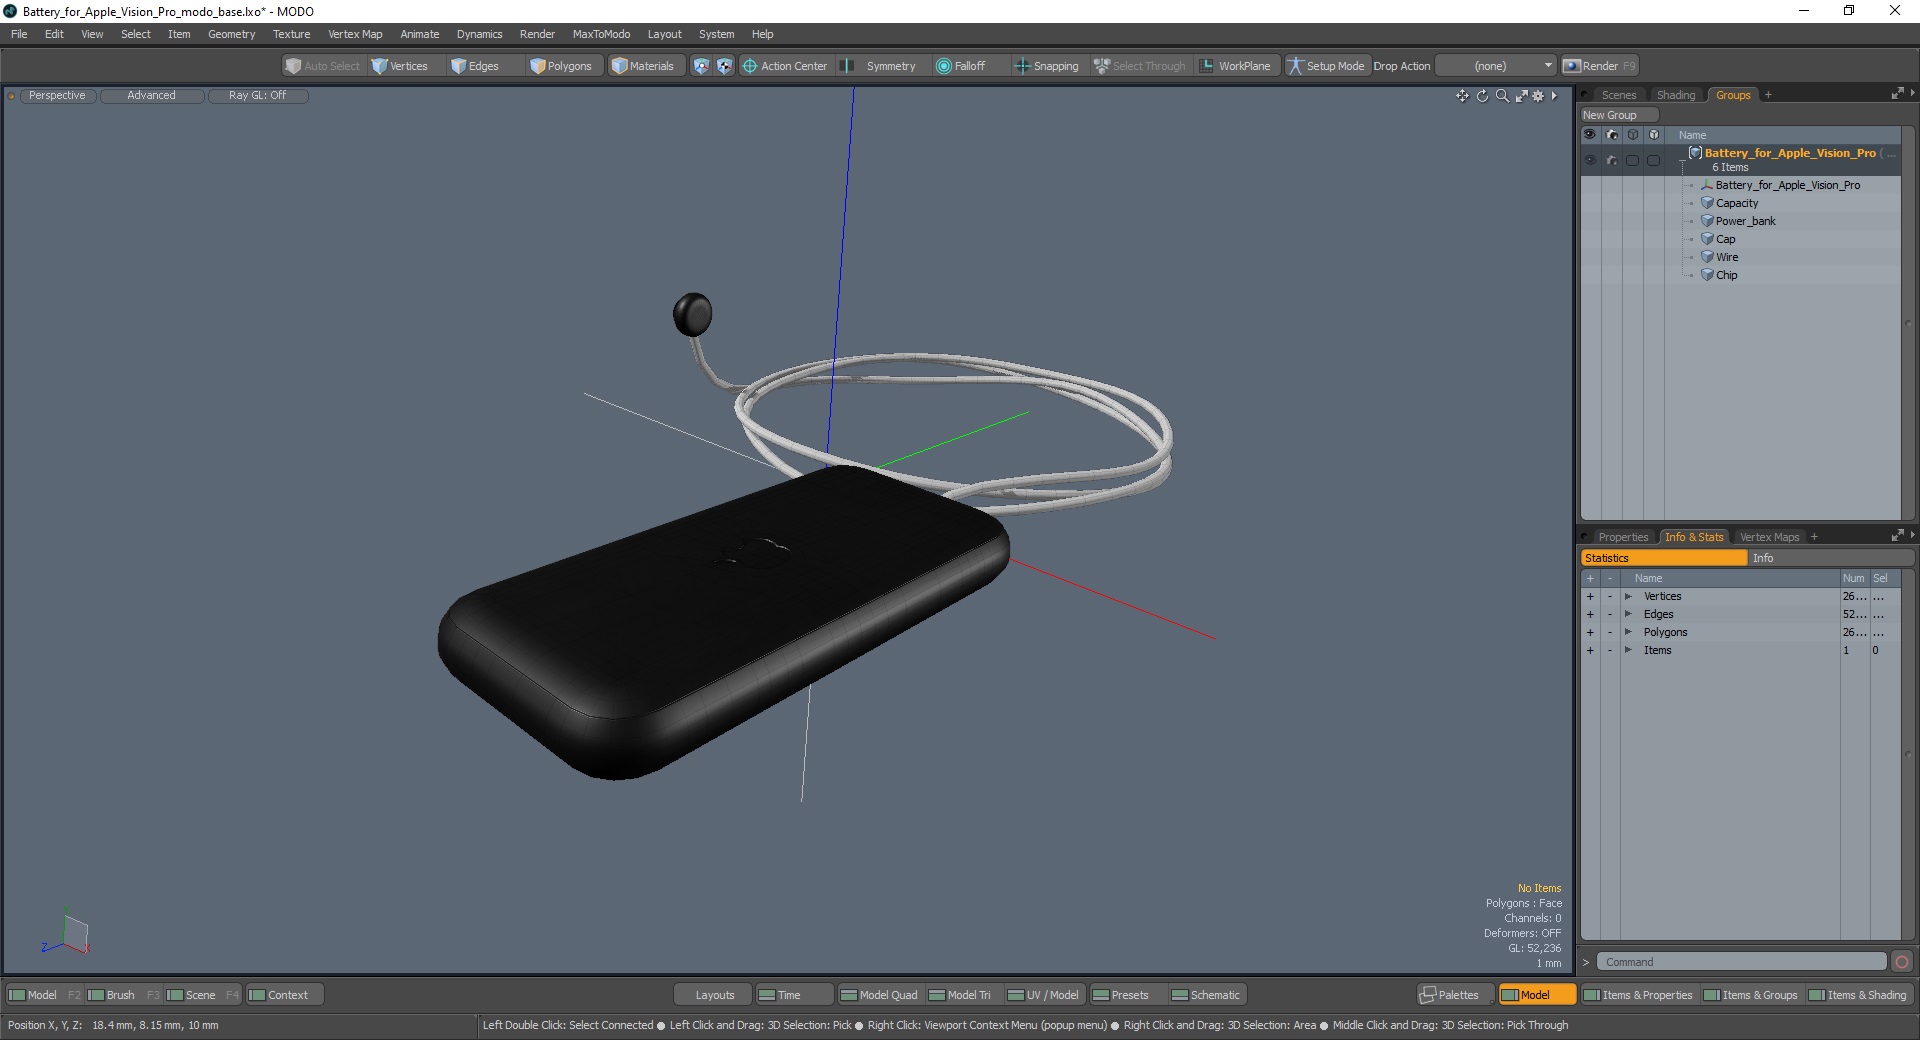Maximize the Info & Stats panel
Viewport: 1926px width, 1040px height.
click(x=1897, y=536)
